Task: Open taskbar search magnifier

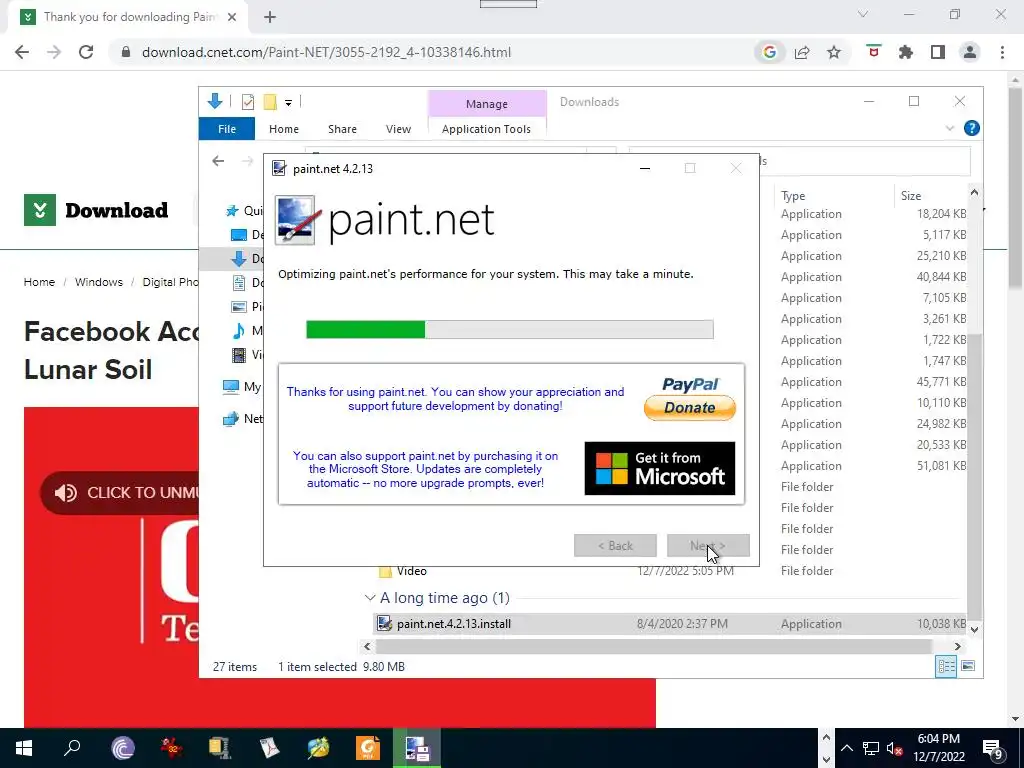Action: 72,747
